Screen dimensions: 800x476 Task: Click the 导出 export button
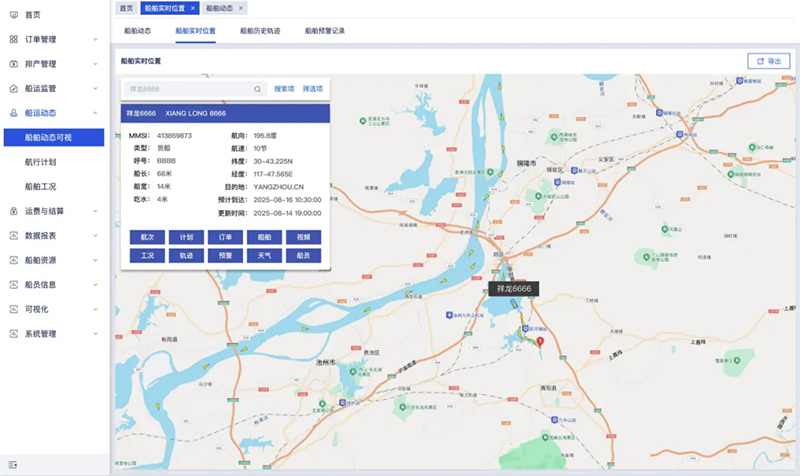(x=768, y=61)
